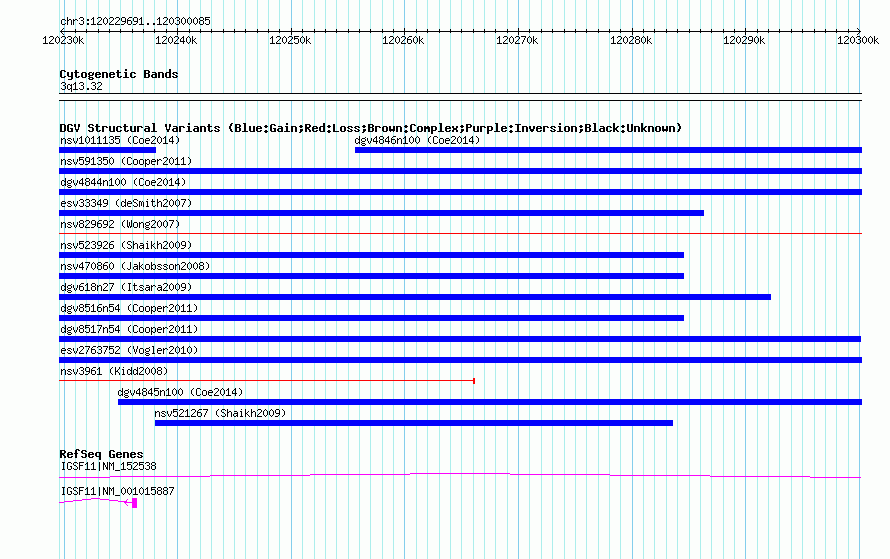Select the bar under nsv591350
This screenshot has width=890, height=559.
click(460, 171)
